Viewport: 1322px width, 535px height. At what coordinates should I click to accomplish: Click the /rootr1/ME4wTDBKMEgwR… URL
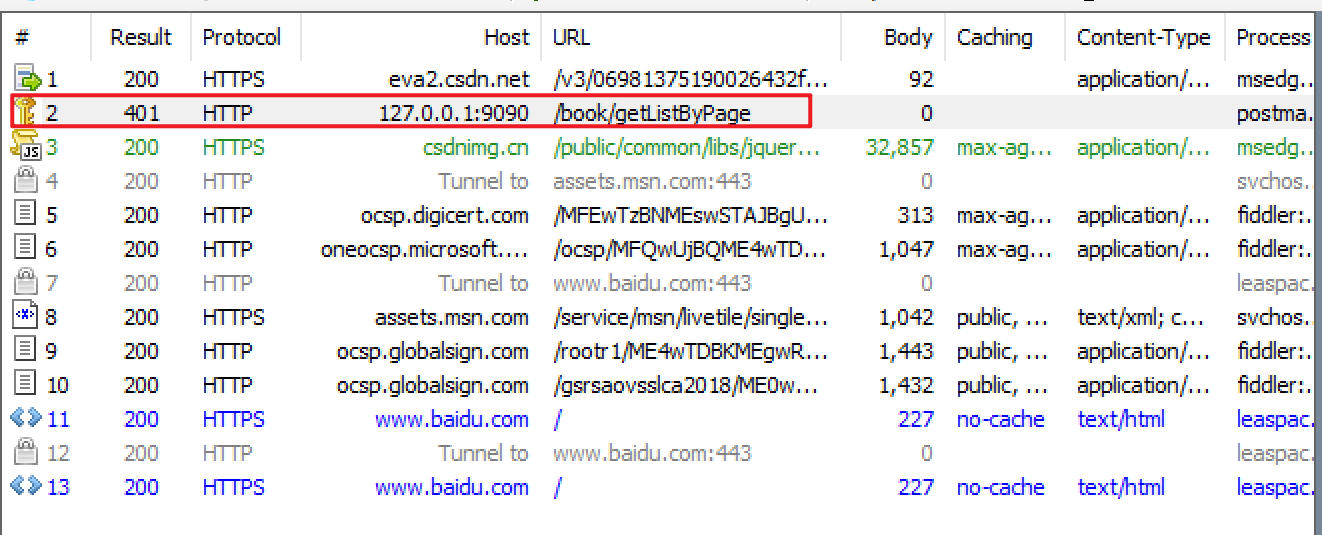[x=690, y=351]
